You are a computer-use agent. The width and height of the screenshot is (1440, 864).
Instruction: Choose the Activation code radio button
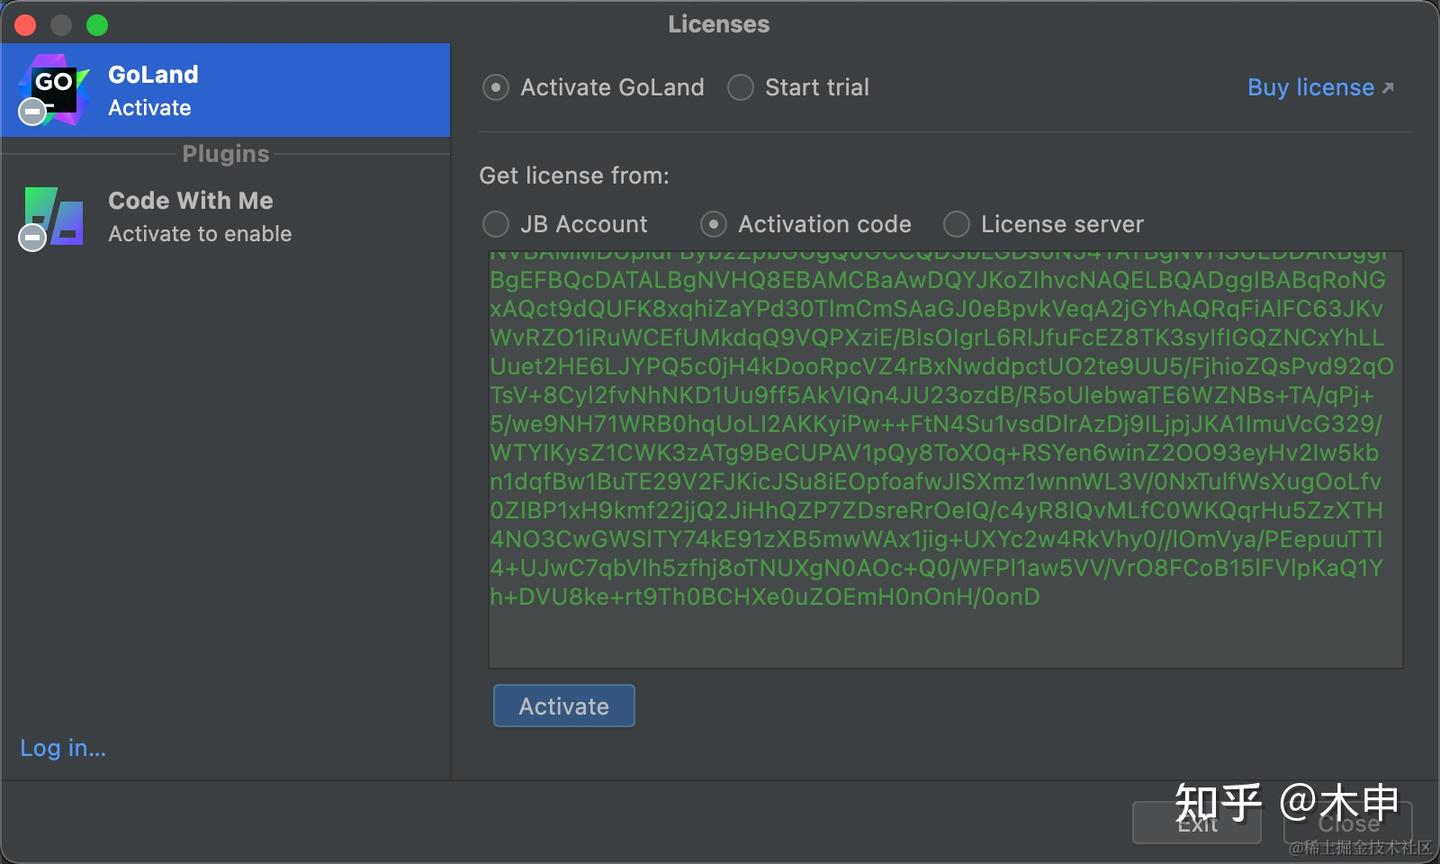713,224
